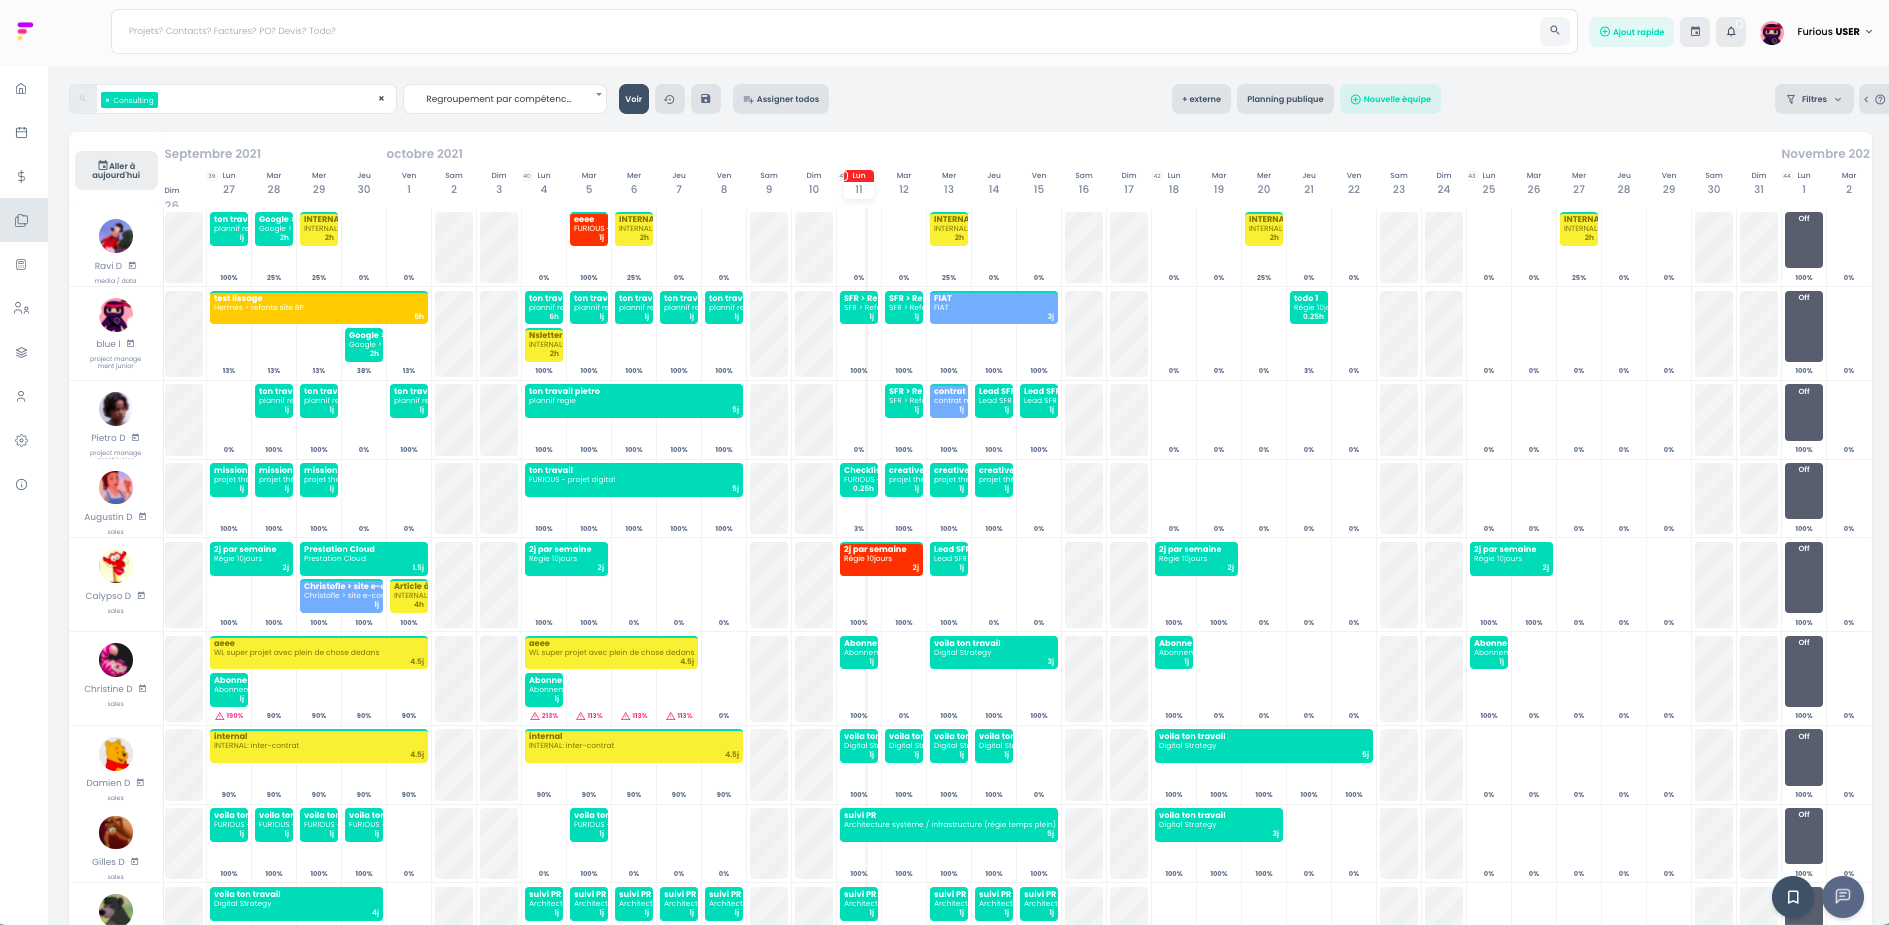
Task: Click the small calendar icon beside Pietro D
Action: point(136,438)
